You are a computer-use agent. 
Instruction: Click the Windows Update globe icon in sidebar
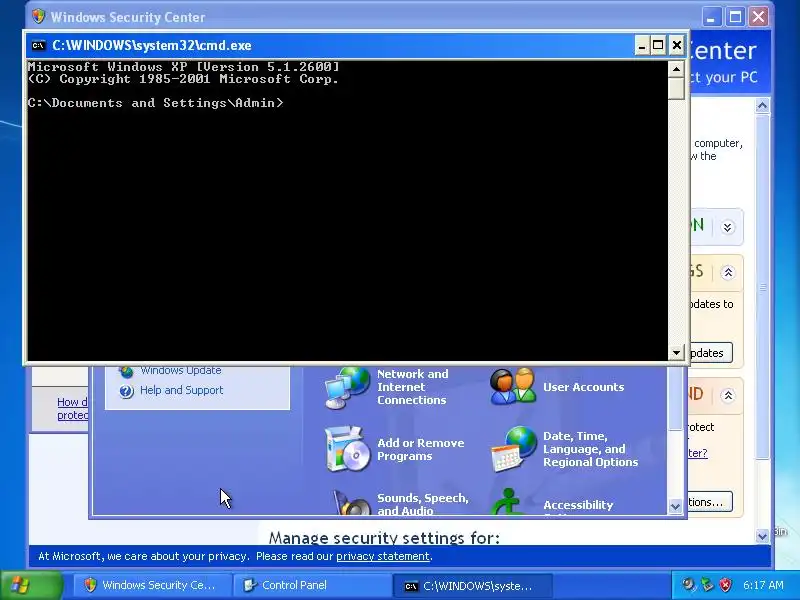click(126, 372)
